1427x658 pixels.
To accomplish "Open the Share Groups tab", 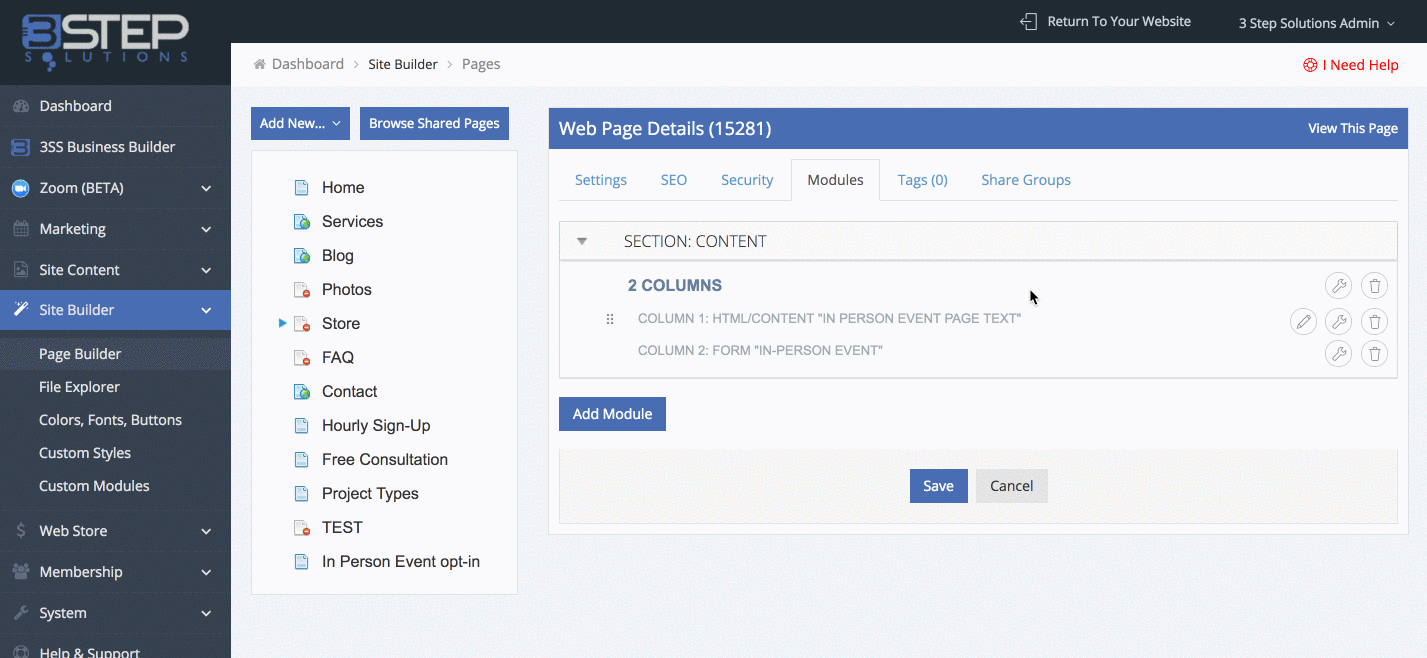I will coord(1025,180).
